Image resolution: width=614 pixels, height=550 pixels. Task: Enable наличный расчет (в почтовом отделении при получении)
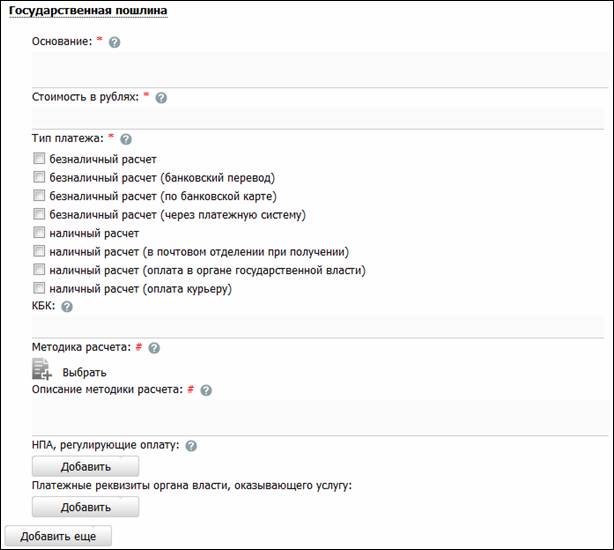(x=39, y=251)
